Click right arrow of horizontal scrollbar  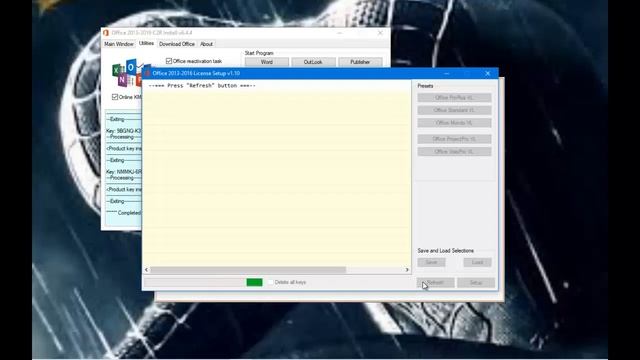pos(407,270)
